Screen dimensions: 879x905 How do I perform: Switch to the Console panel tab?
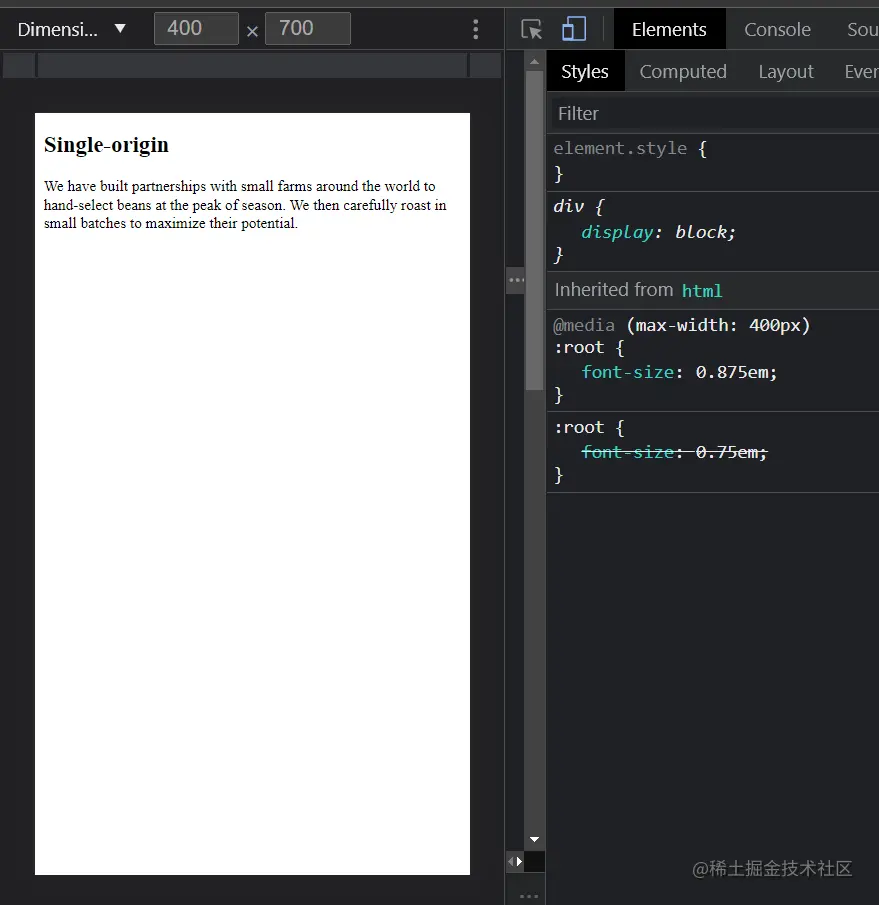(x=777, y=29)
